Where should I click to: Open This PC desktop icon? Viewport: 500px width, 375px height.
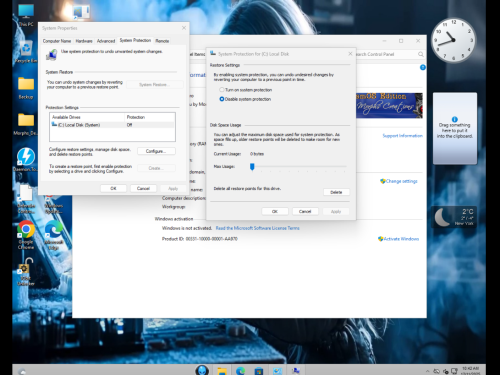26,15
